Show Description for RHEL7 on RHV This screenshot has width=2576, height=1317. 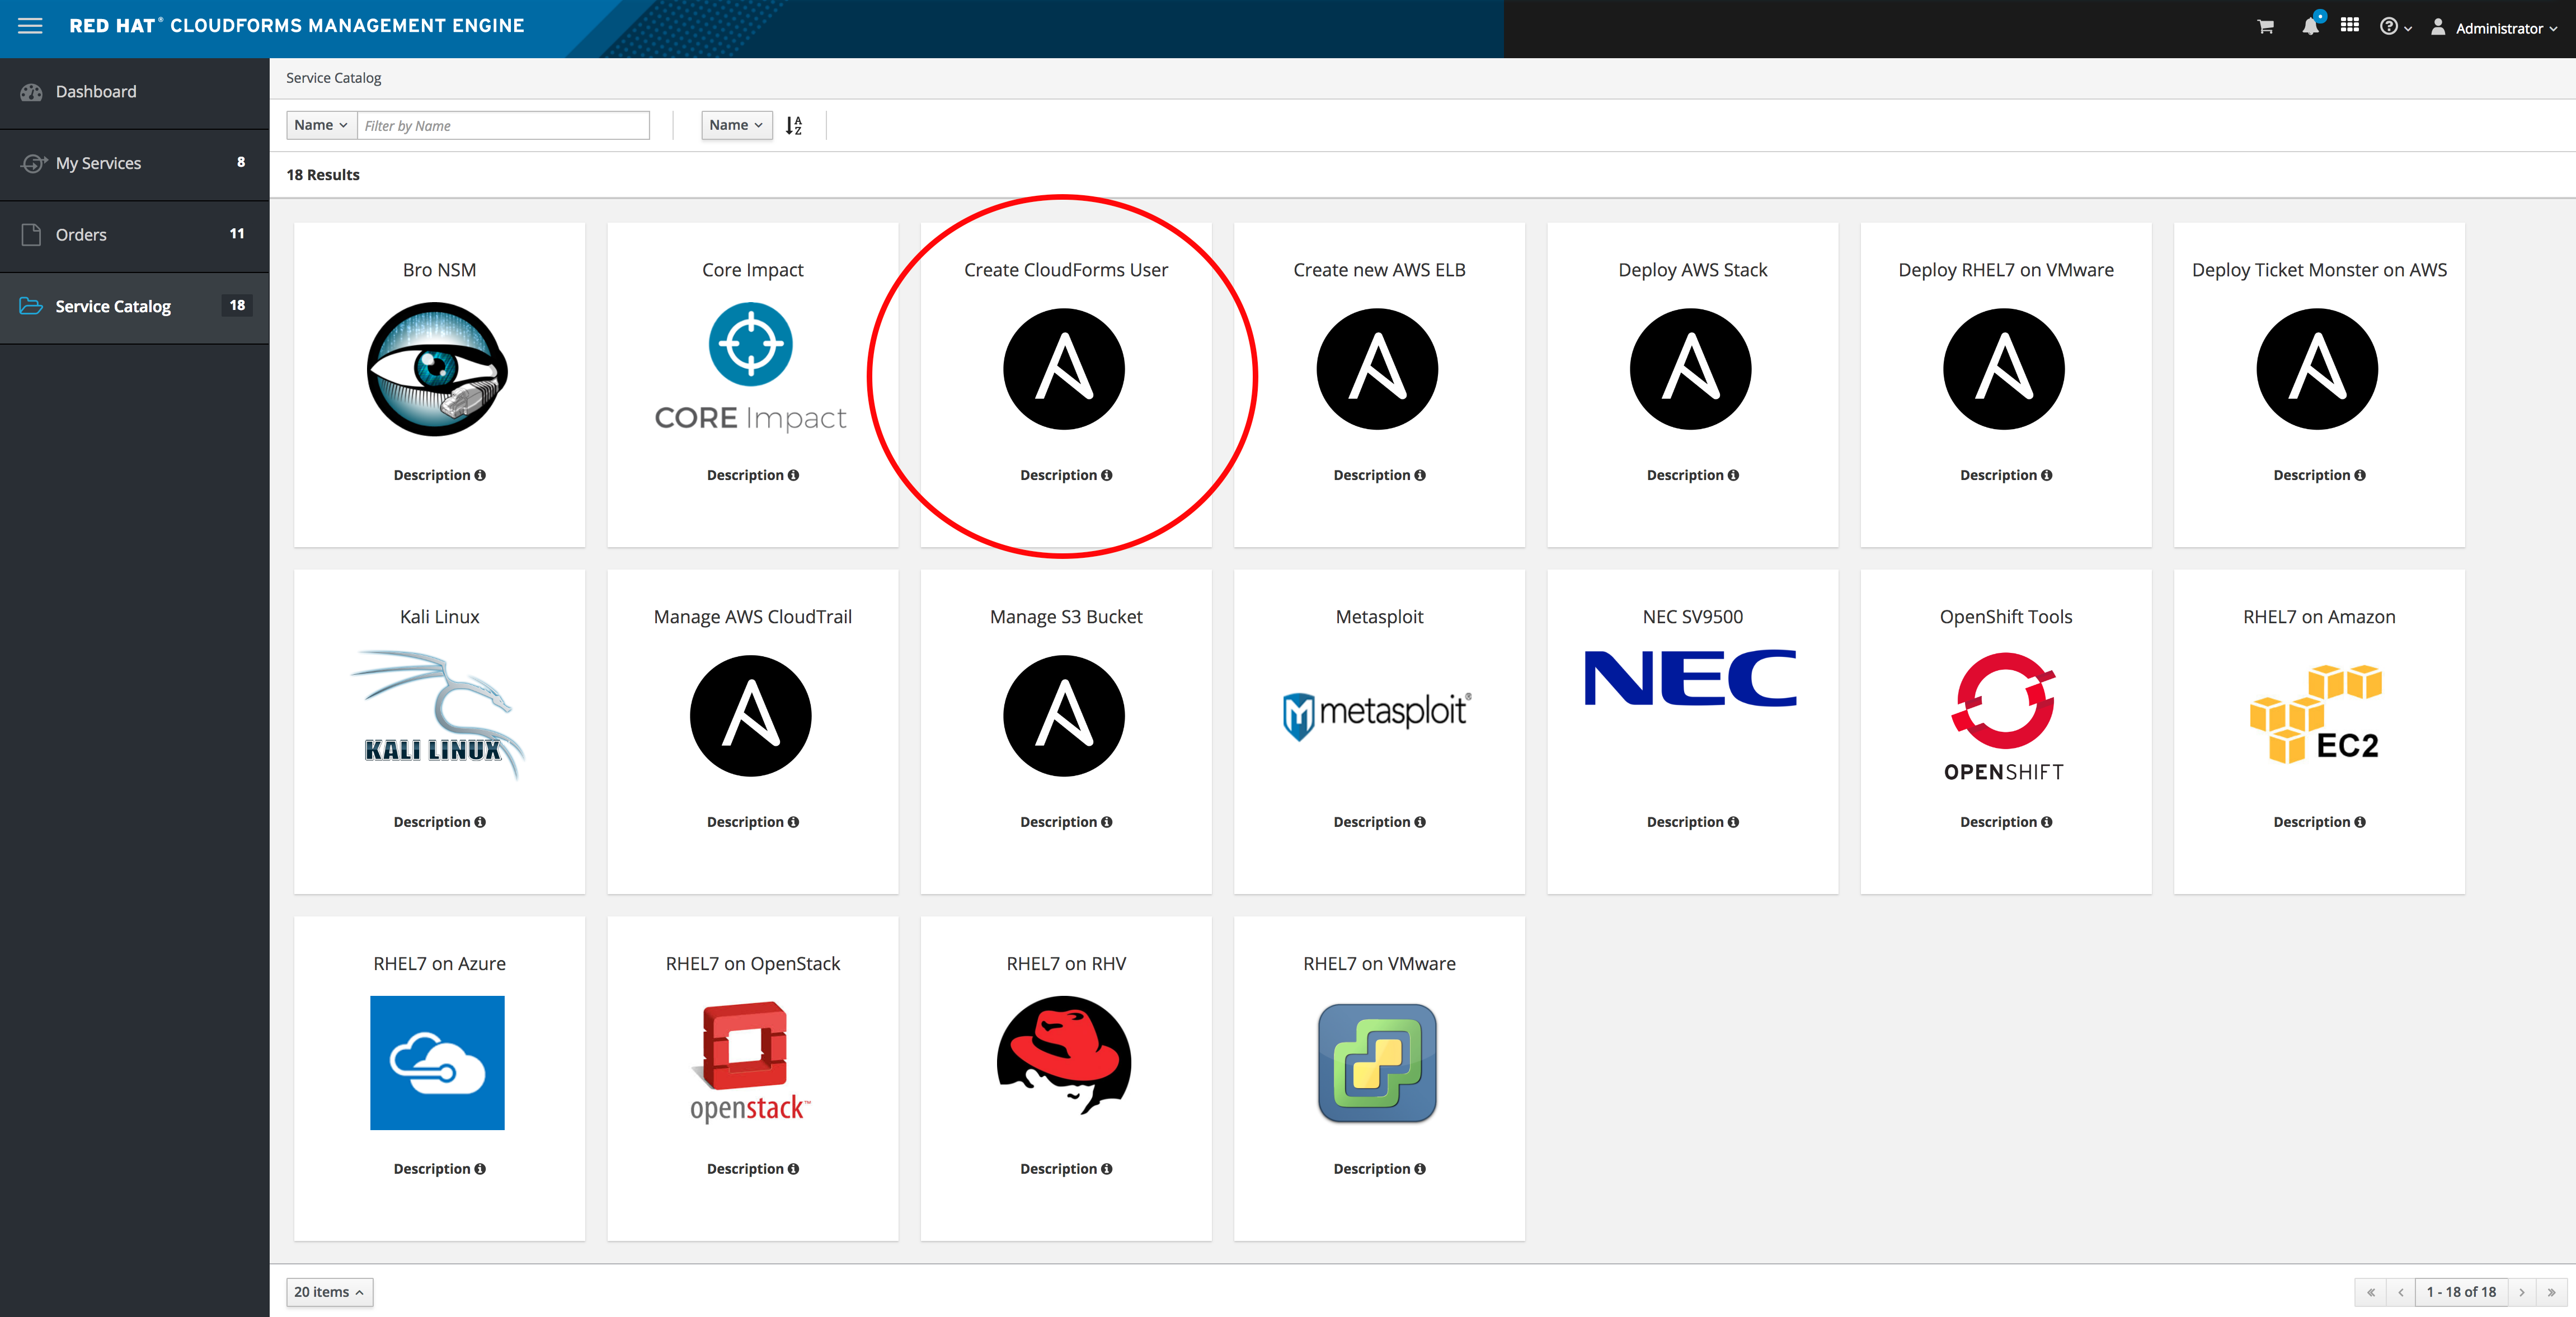(1066, 1169)
